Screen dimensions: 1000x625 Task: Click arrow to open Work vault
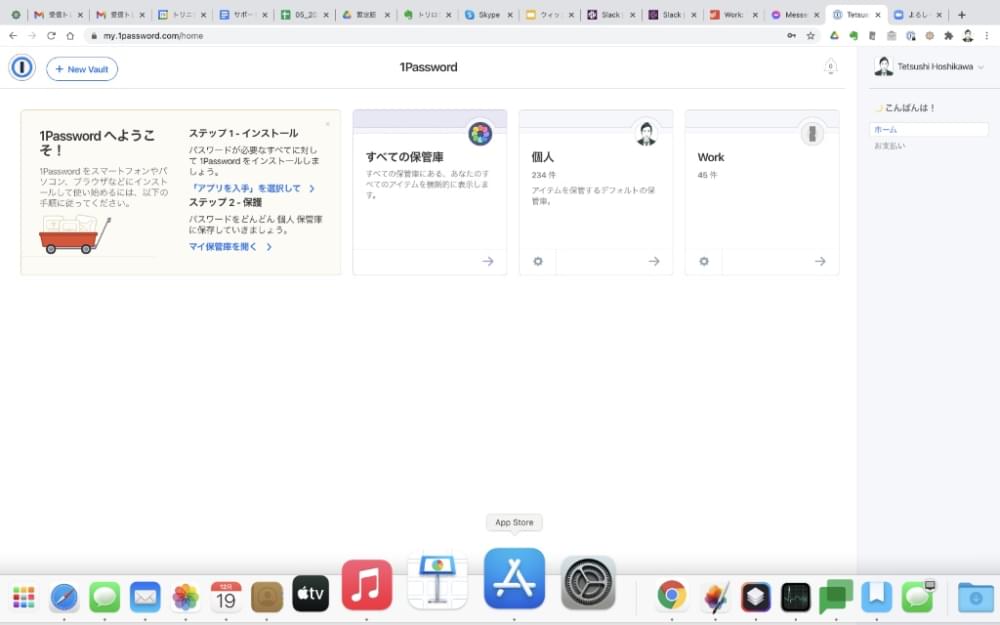tap(819, 261)
